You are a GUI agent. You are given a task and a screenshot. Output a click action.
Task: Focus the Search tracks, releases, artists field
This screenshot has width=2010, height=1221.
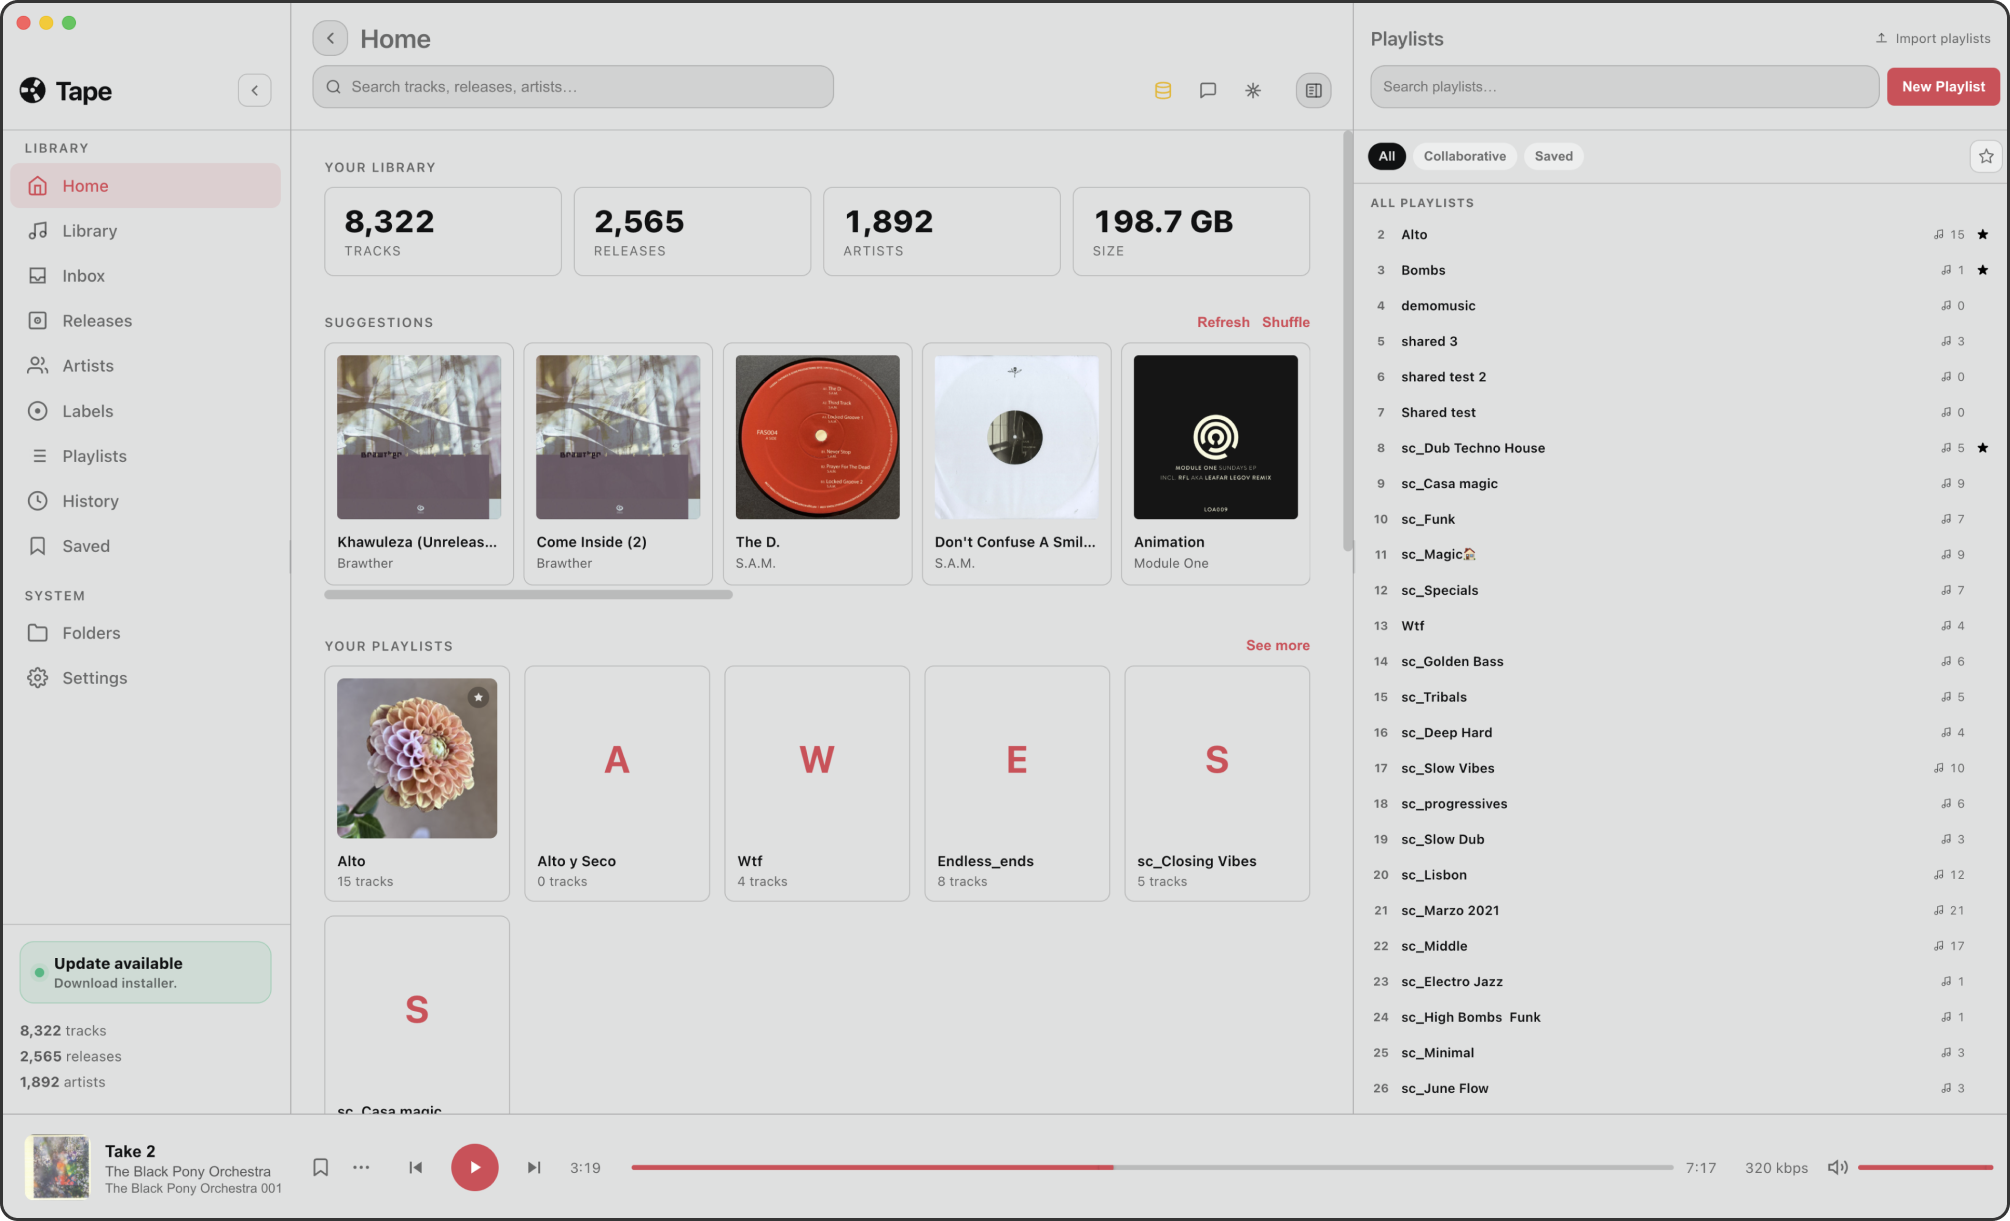pos(573,87)
